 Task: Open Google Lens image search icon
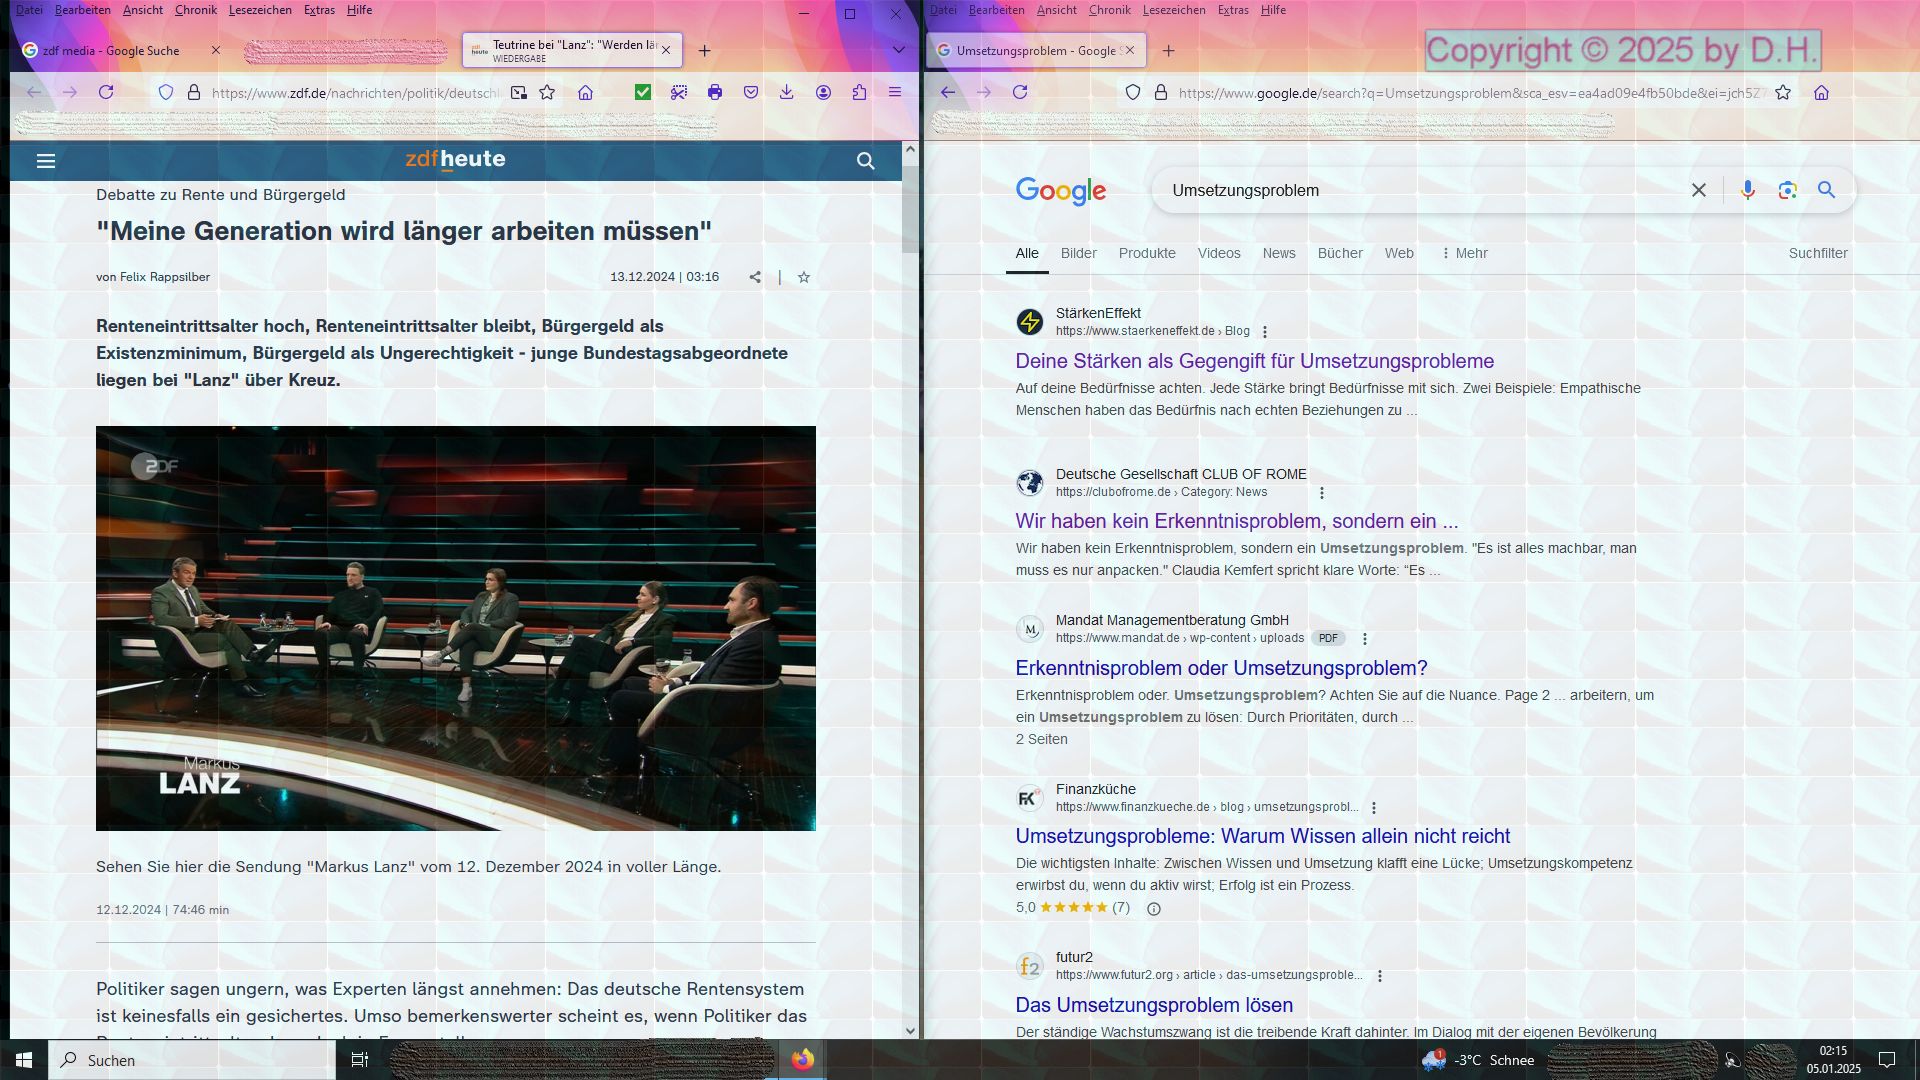pyautogui.click(x=1787, y=190)
